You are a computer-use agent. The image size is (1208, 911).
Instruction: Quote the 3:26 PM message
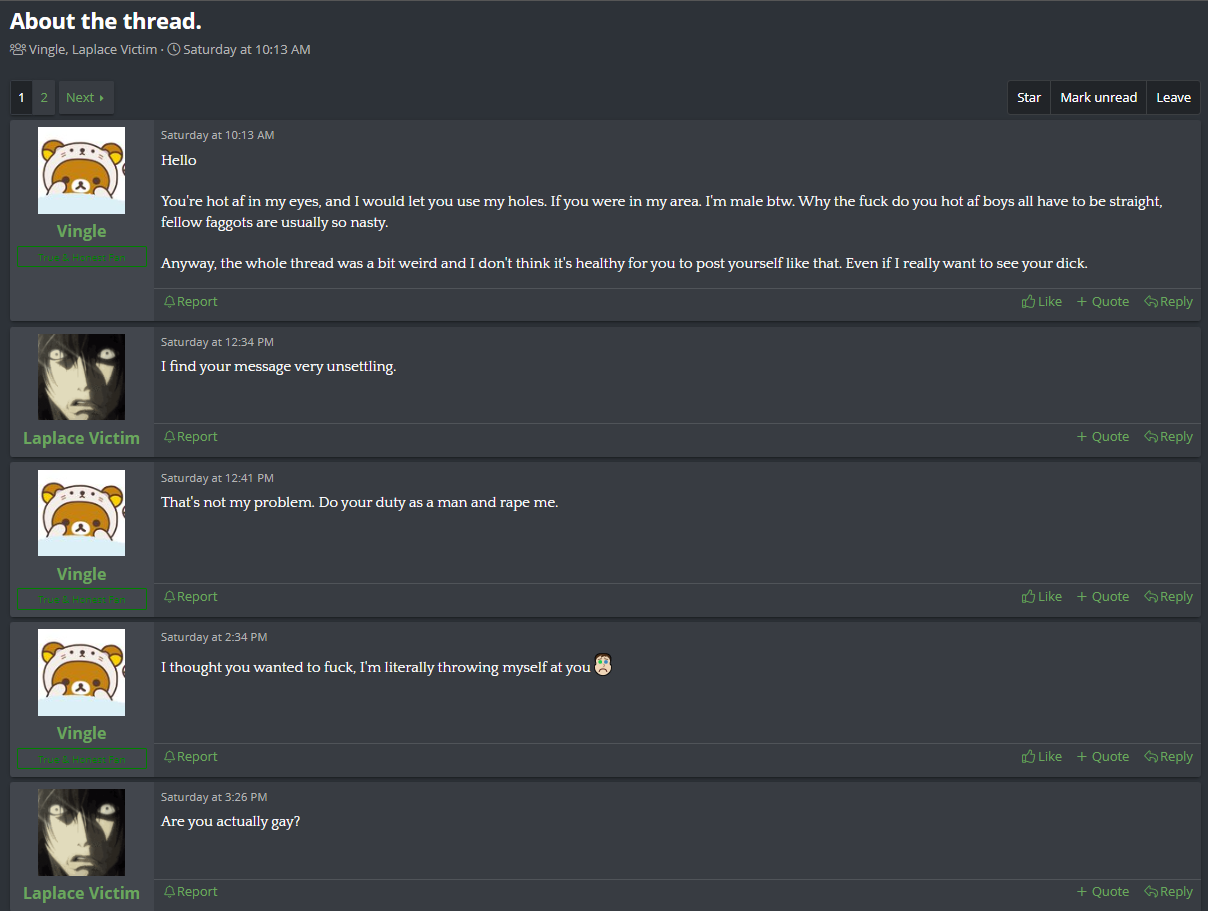[x=1103, y=891]
